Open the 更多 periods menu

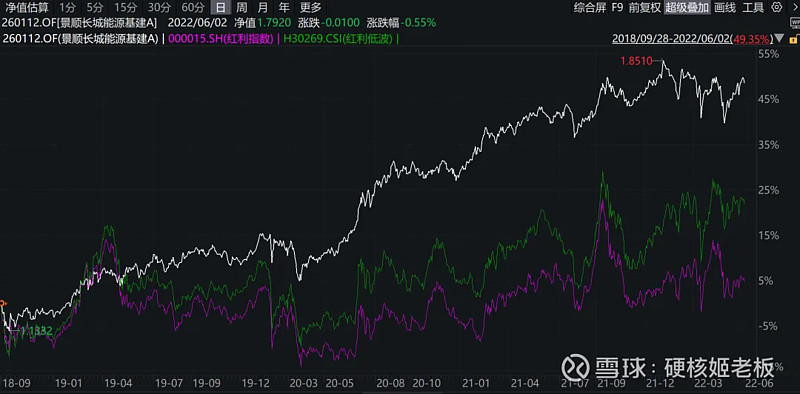click(311, 7)
